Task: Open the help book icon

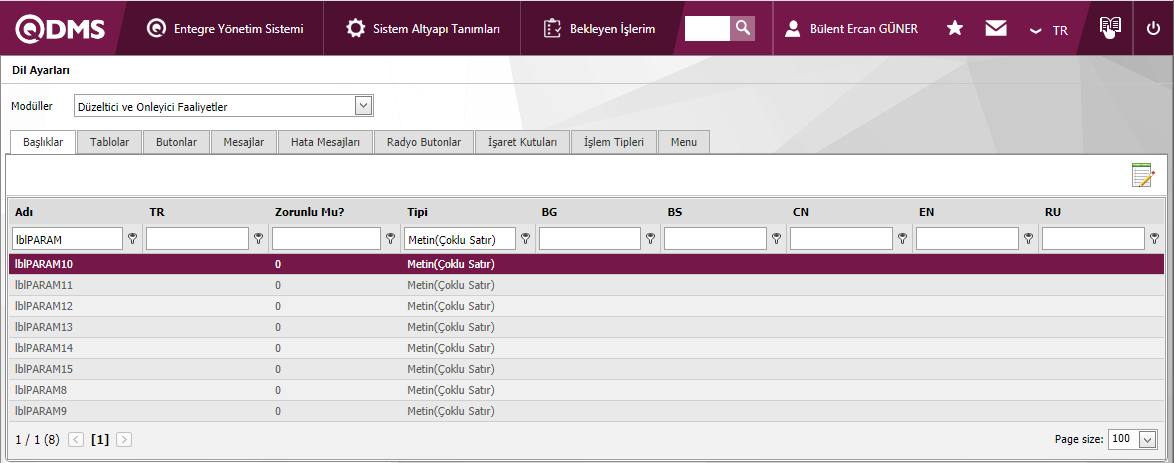Action: 1110,28
